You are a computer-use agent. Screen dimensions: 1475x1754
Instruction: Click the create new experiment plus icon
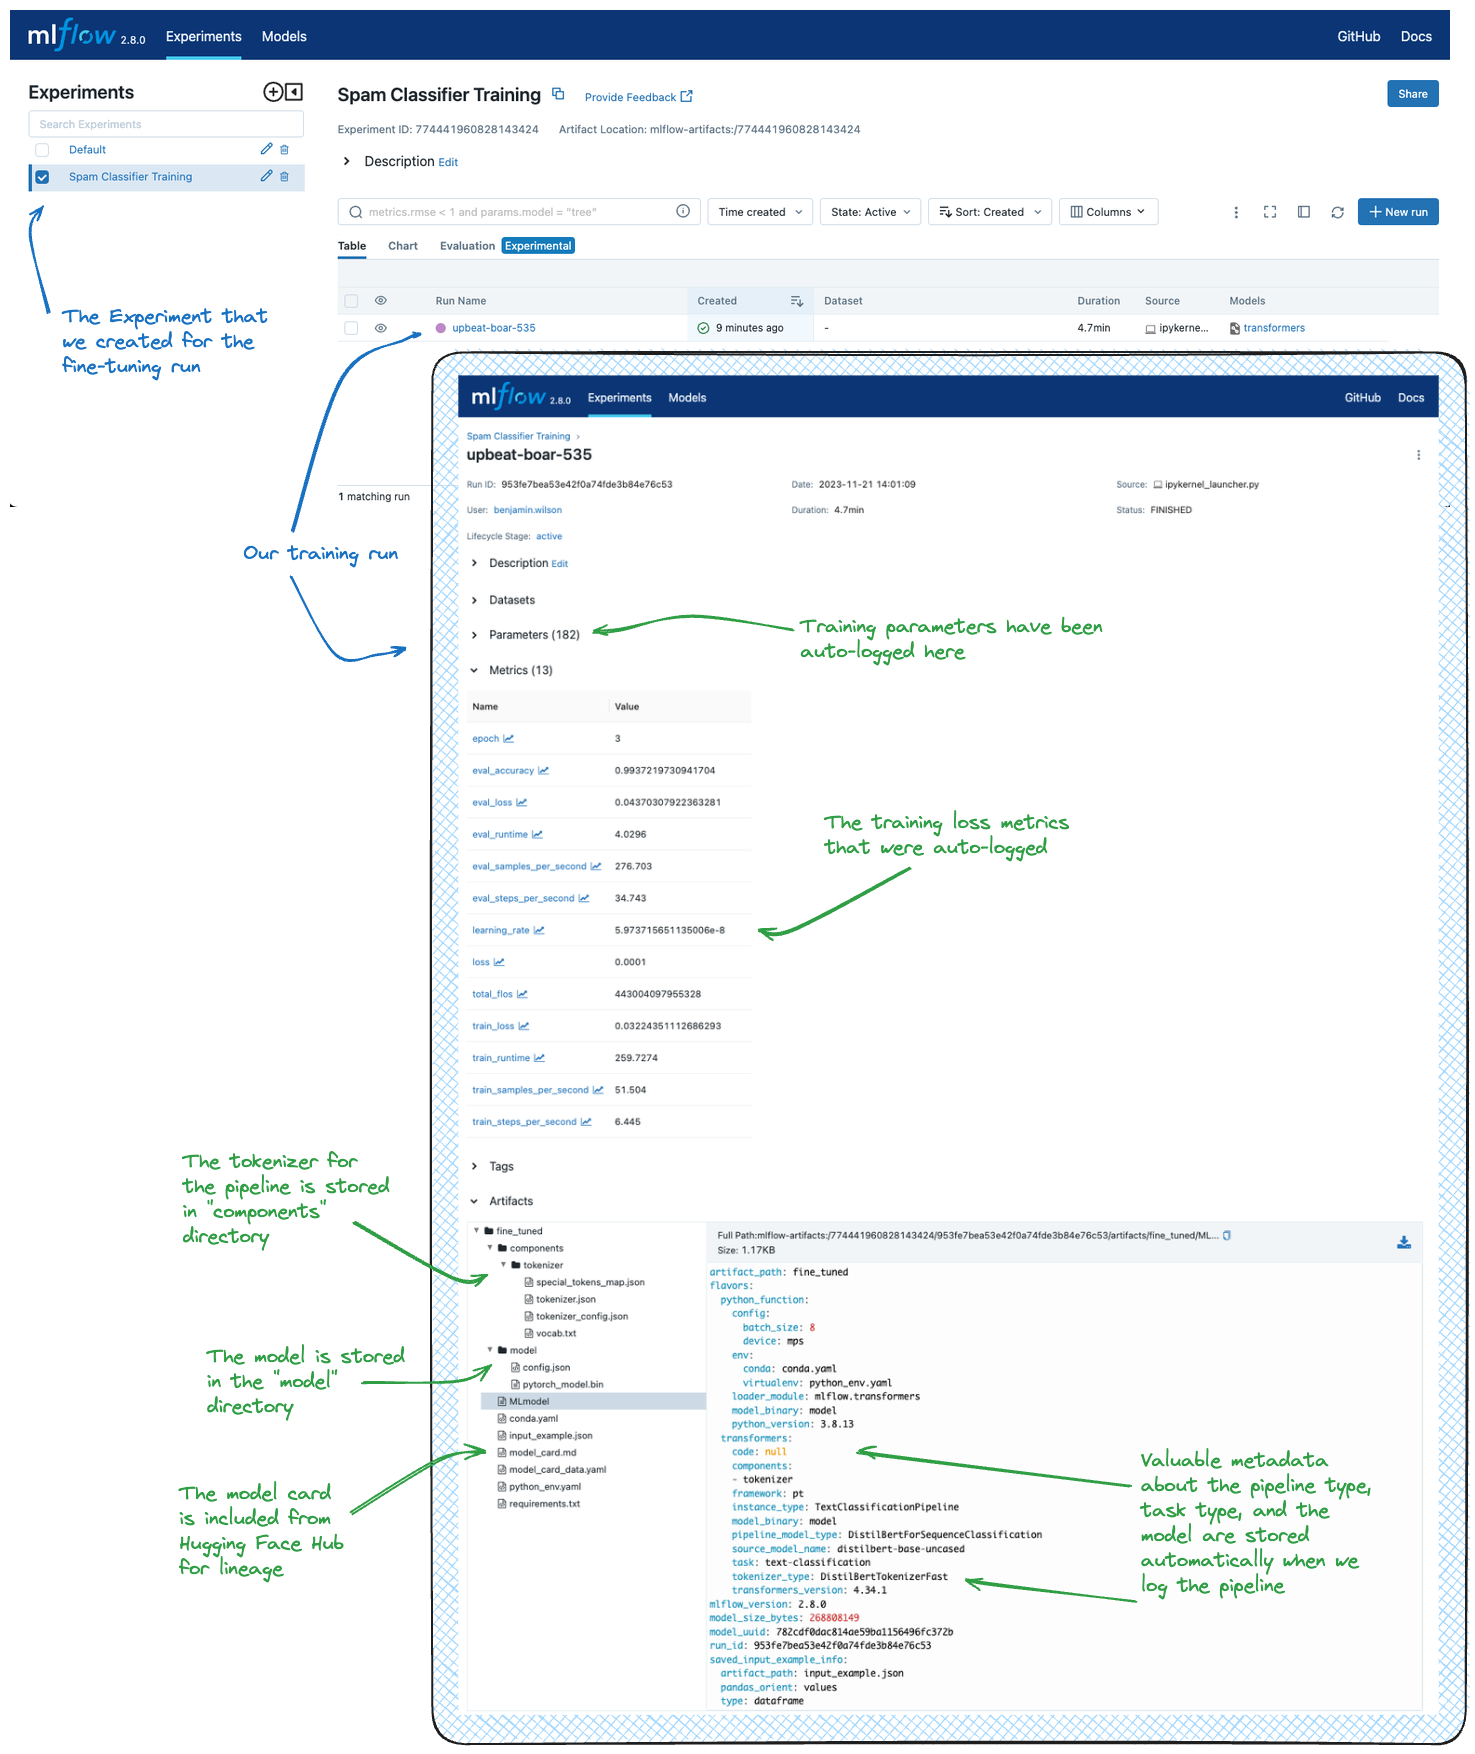coord(272,92)
